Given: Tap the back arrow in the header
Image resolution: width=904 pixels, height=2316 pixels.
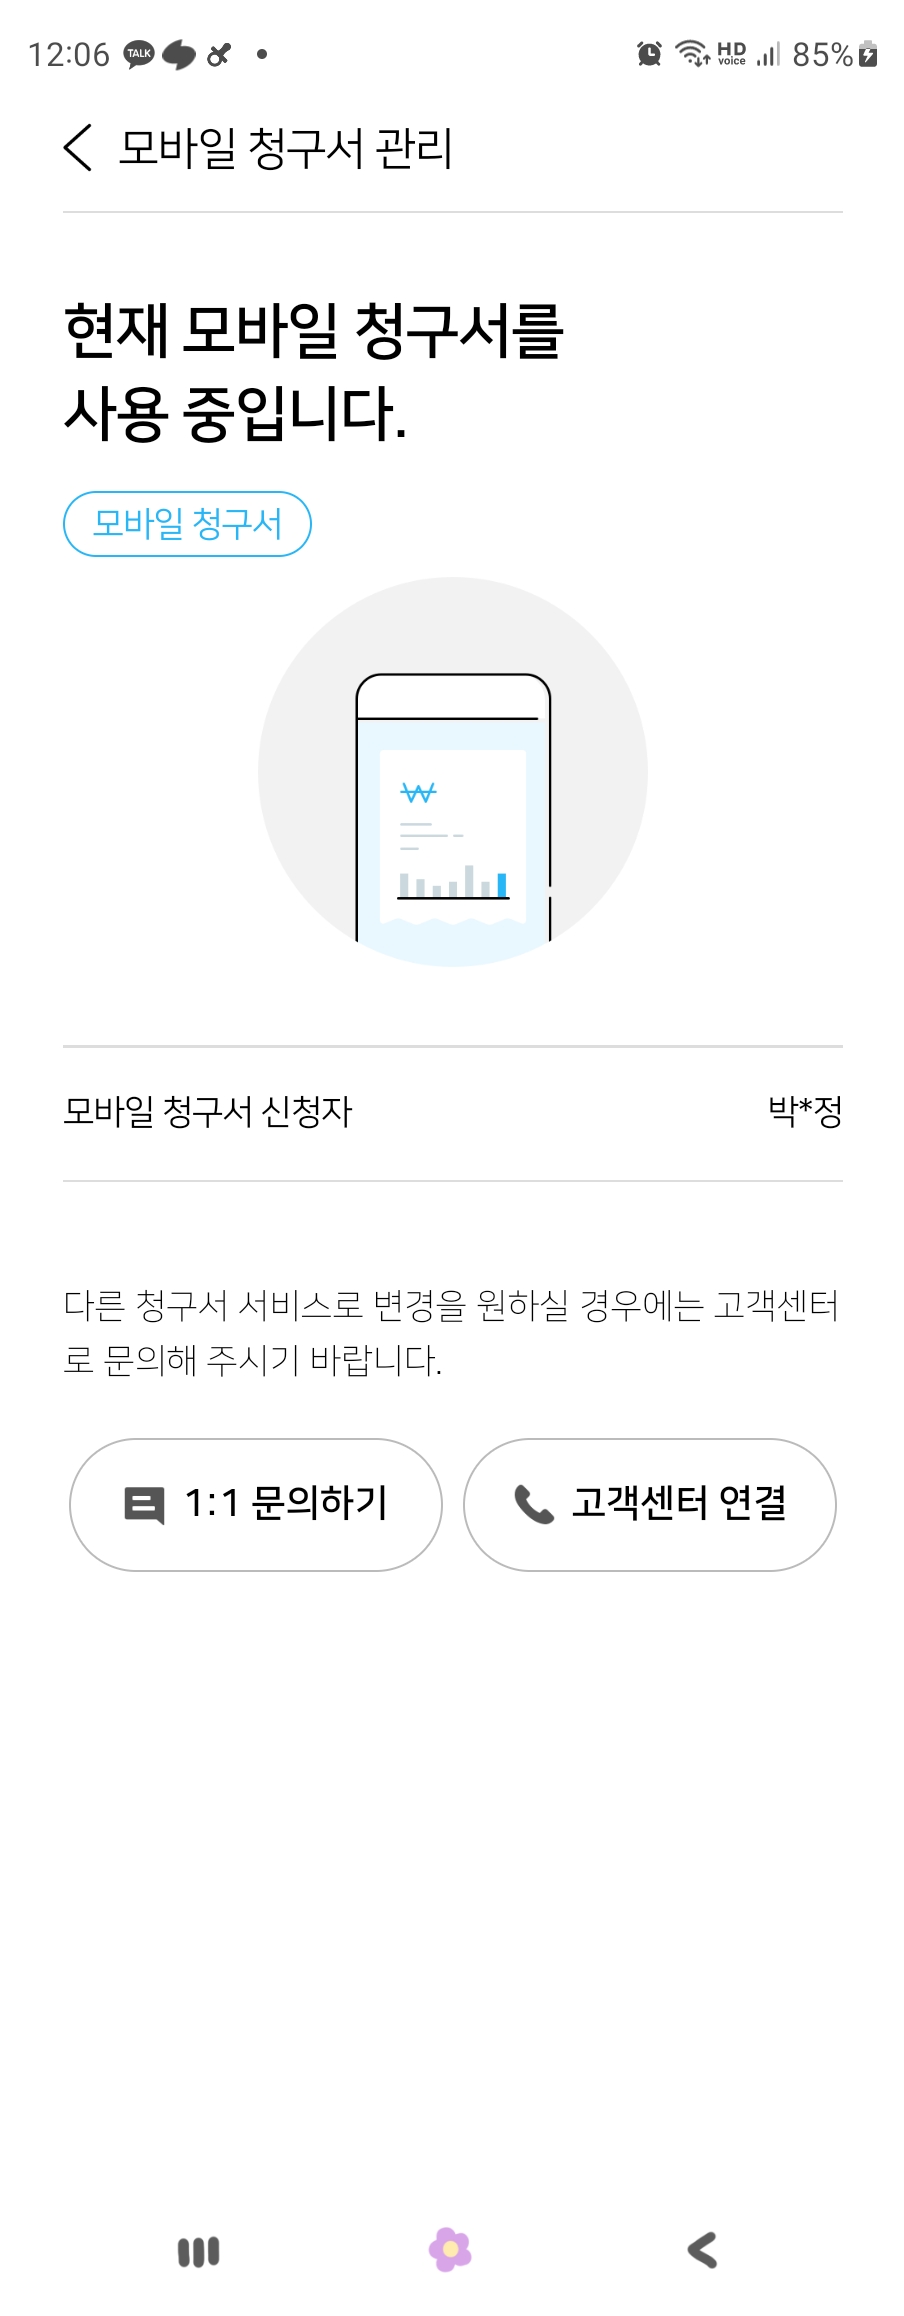Looking at the screenshot, I should click(x=78, y=148).
